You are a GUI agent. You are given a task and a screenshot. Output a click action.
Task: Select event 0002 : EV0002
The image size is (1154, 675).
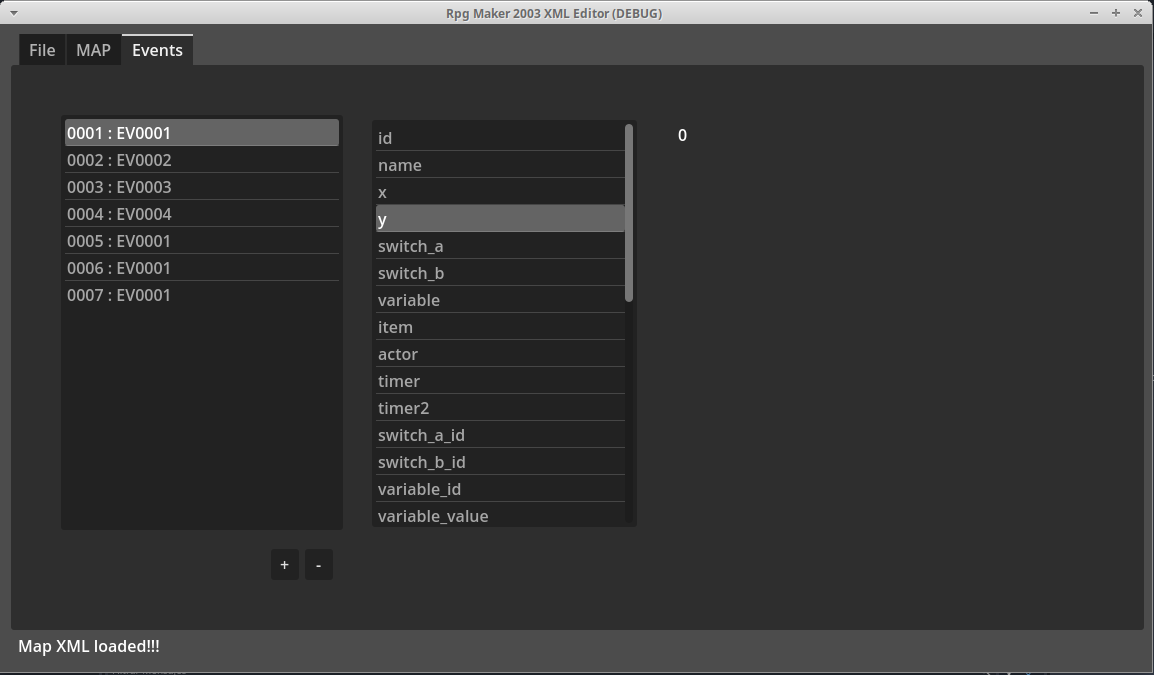click(x=202, y=160)
